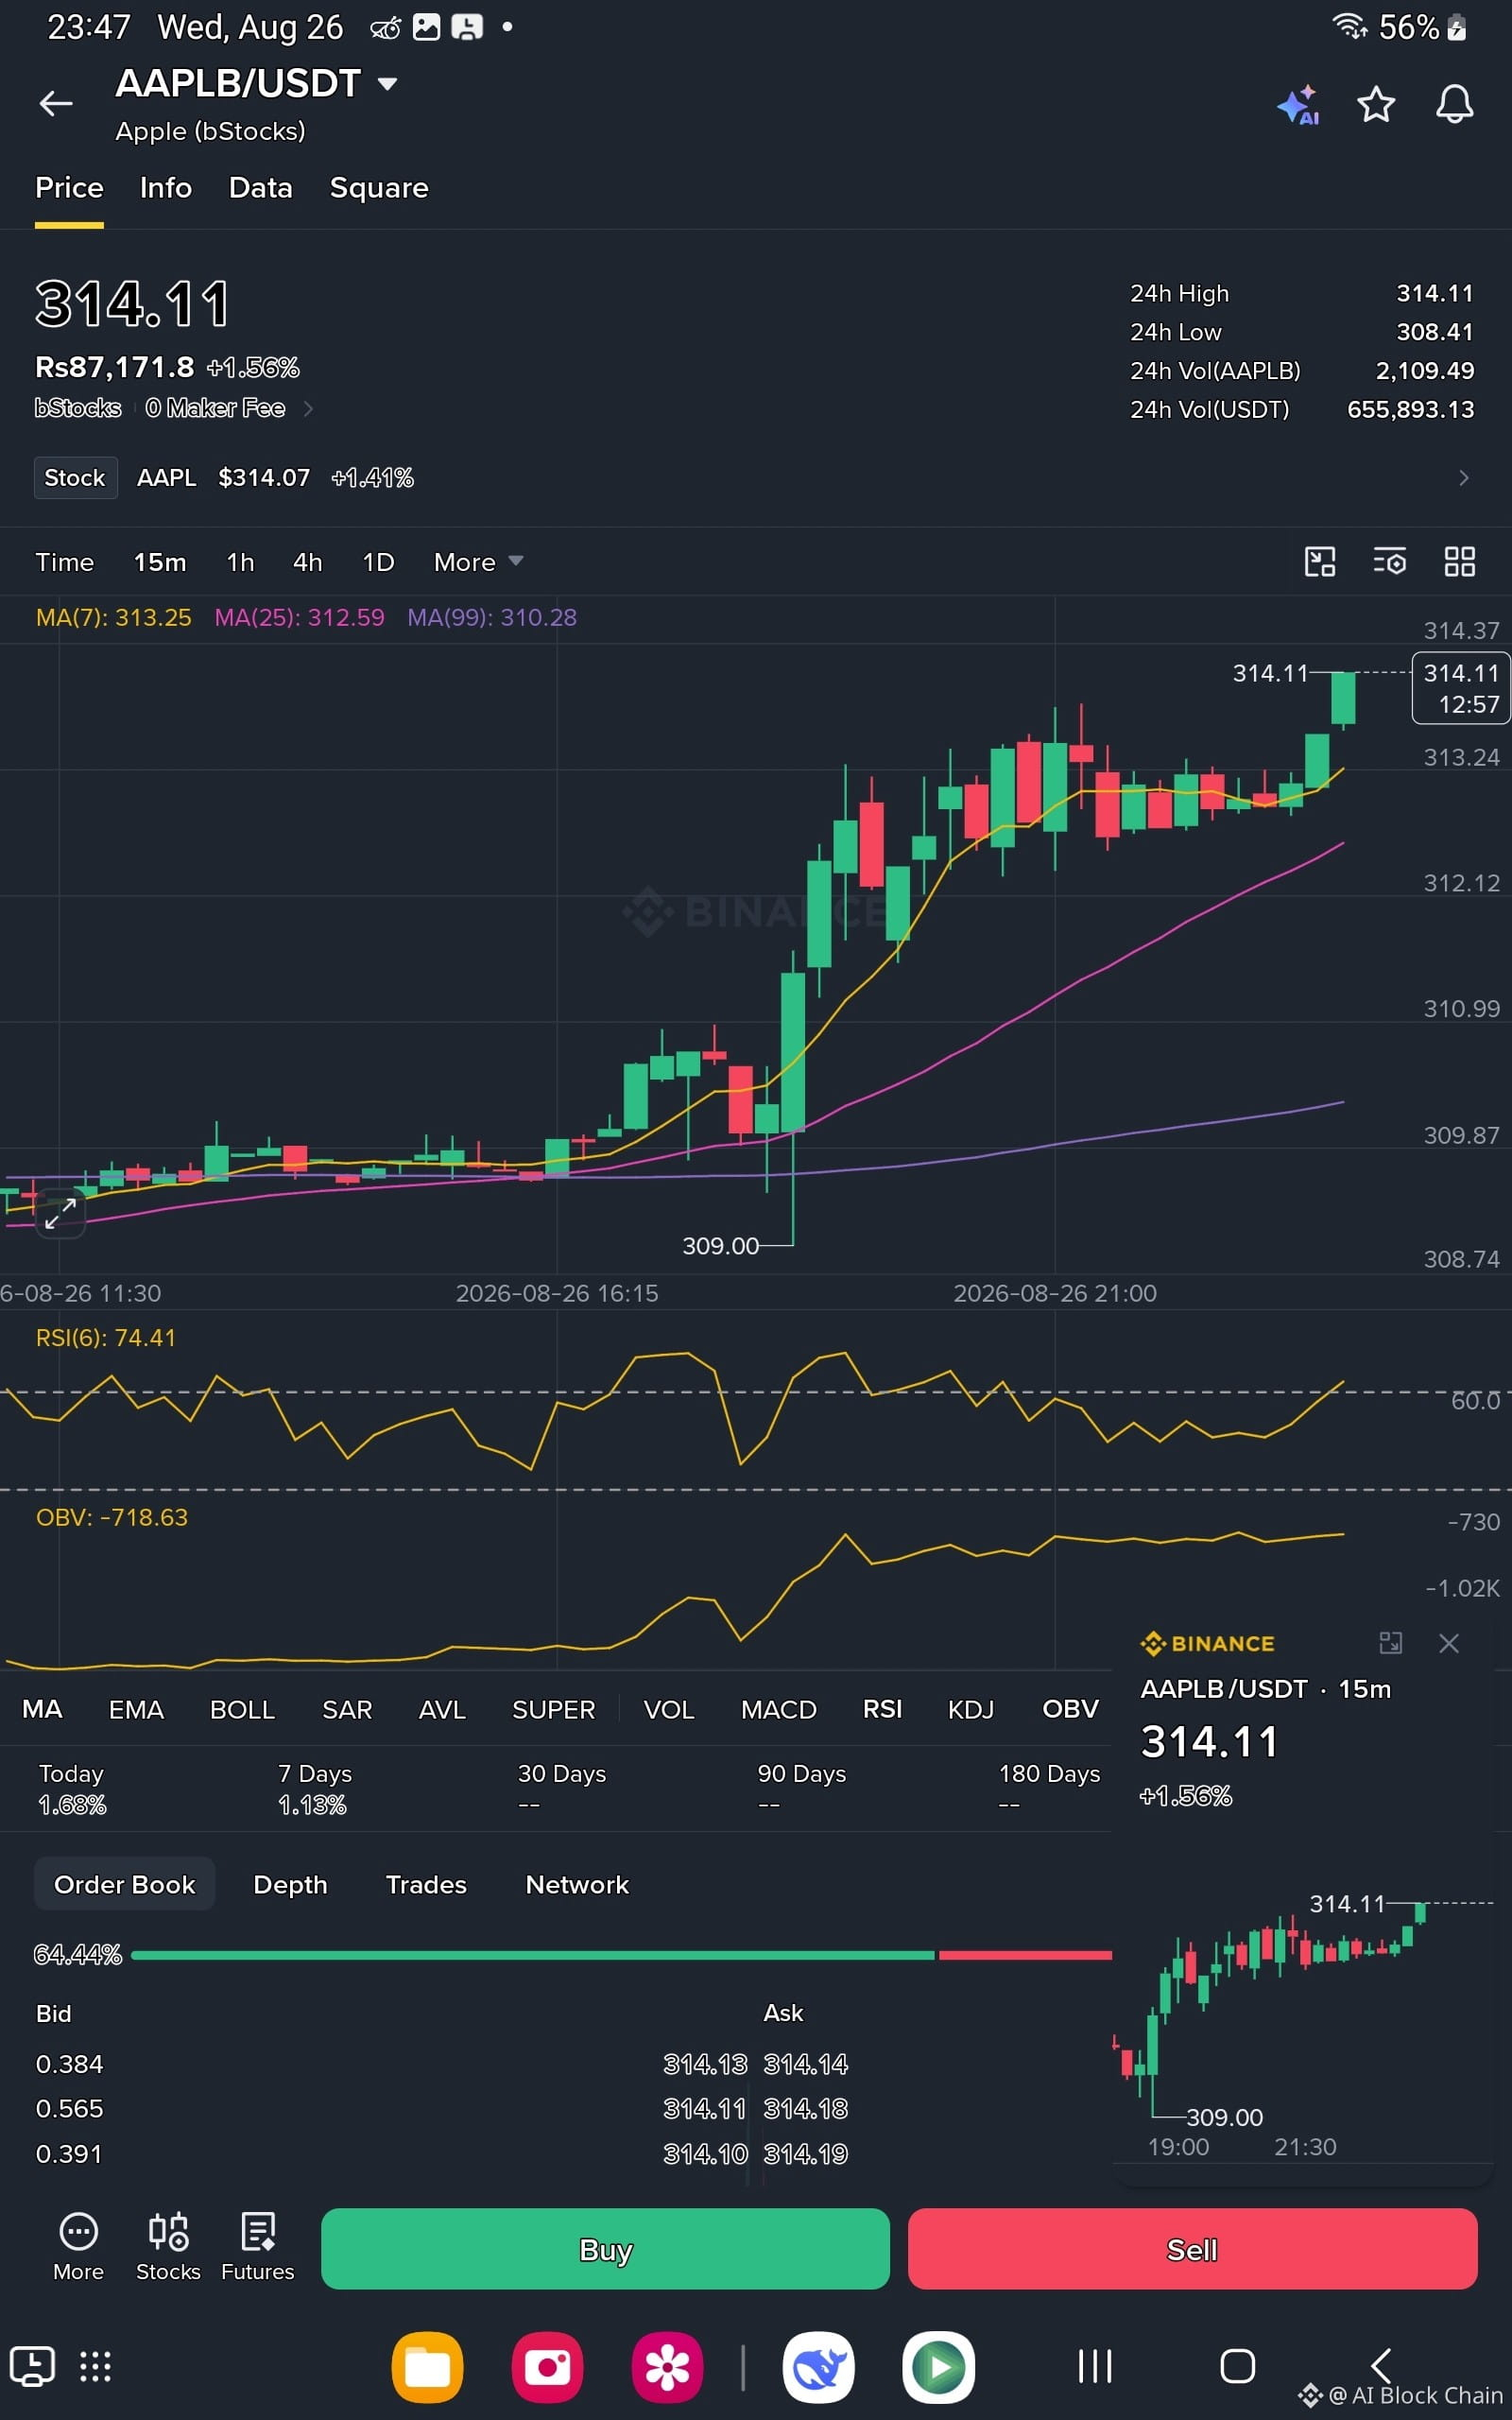Switch to the Info tab
The image size is (1512, 2420).
click(x=166, y=188)
